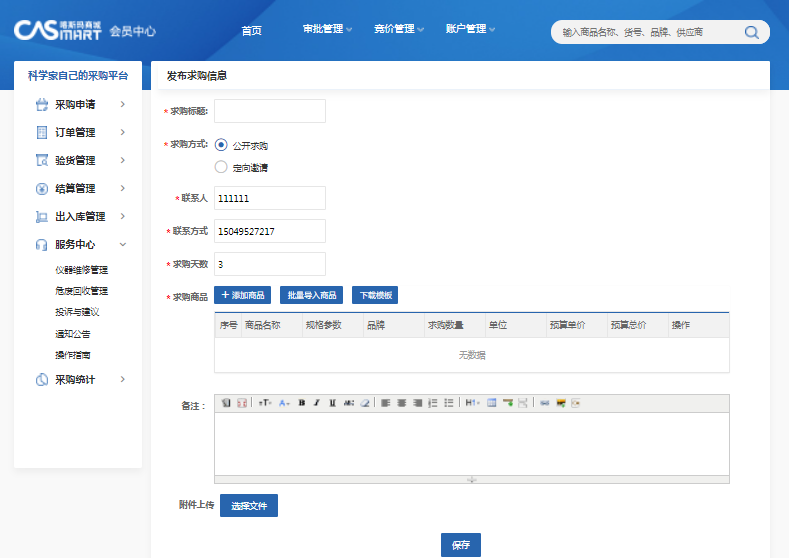Click the bold formatting icon in editor
The height and width of the screenshot is (558, 789).
coord(301,403)
